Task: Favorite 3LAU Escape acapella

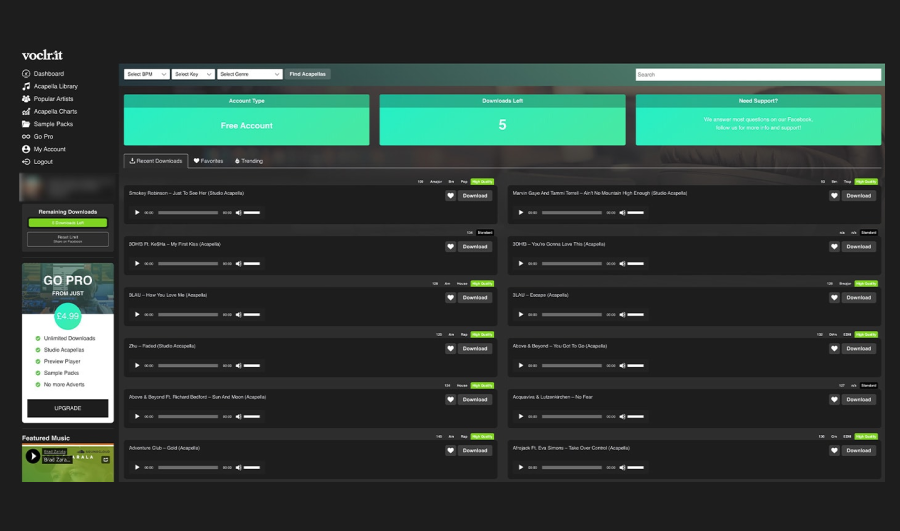Action: [835, 298]
